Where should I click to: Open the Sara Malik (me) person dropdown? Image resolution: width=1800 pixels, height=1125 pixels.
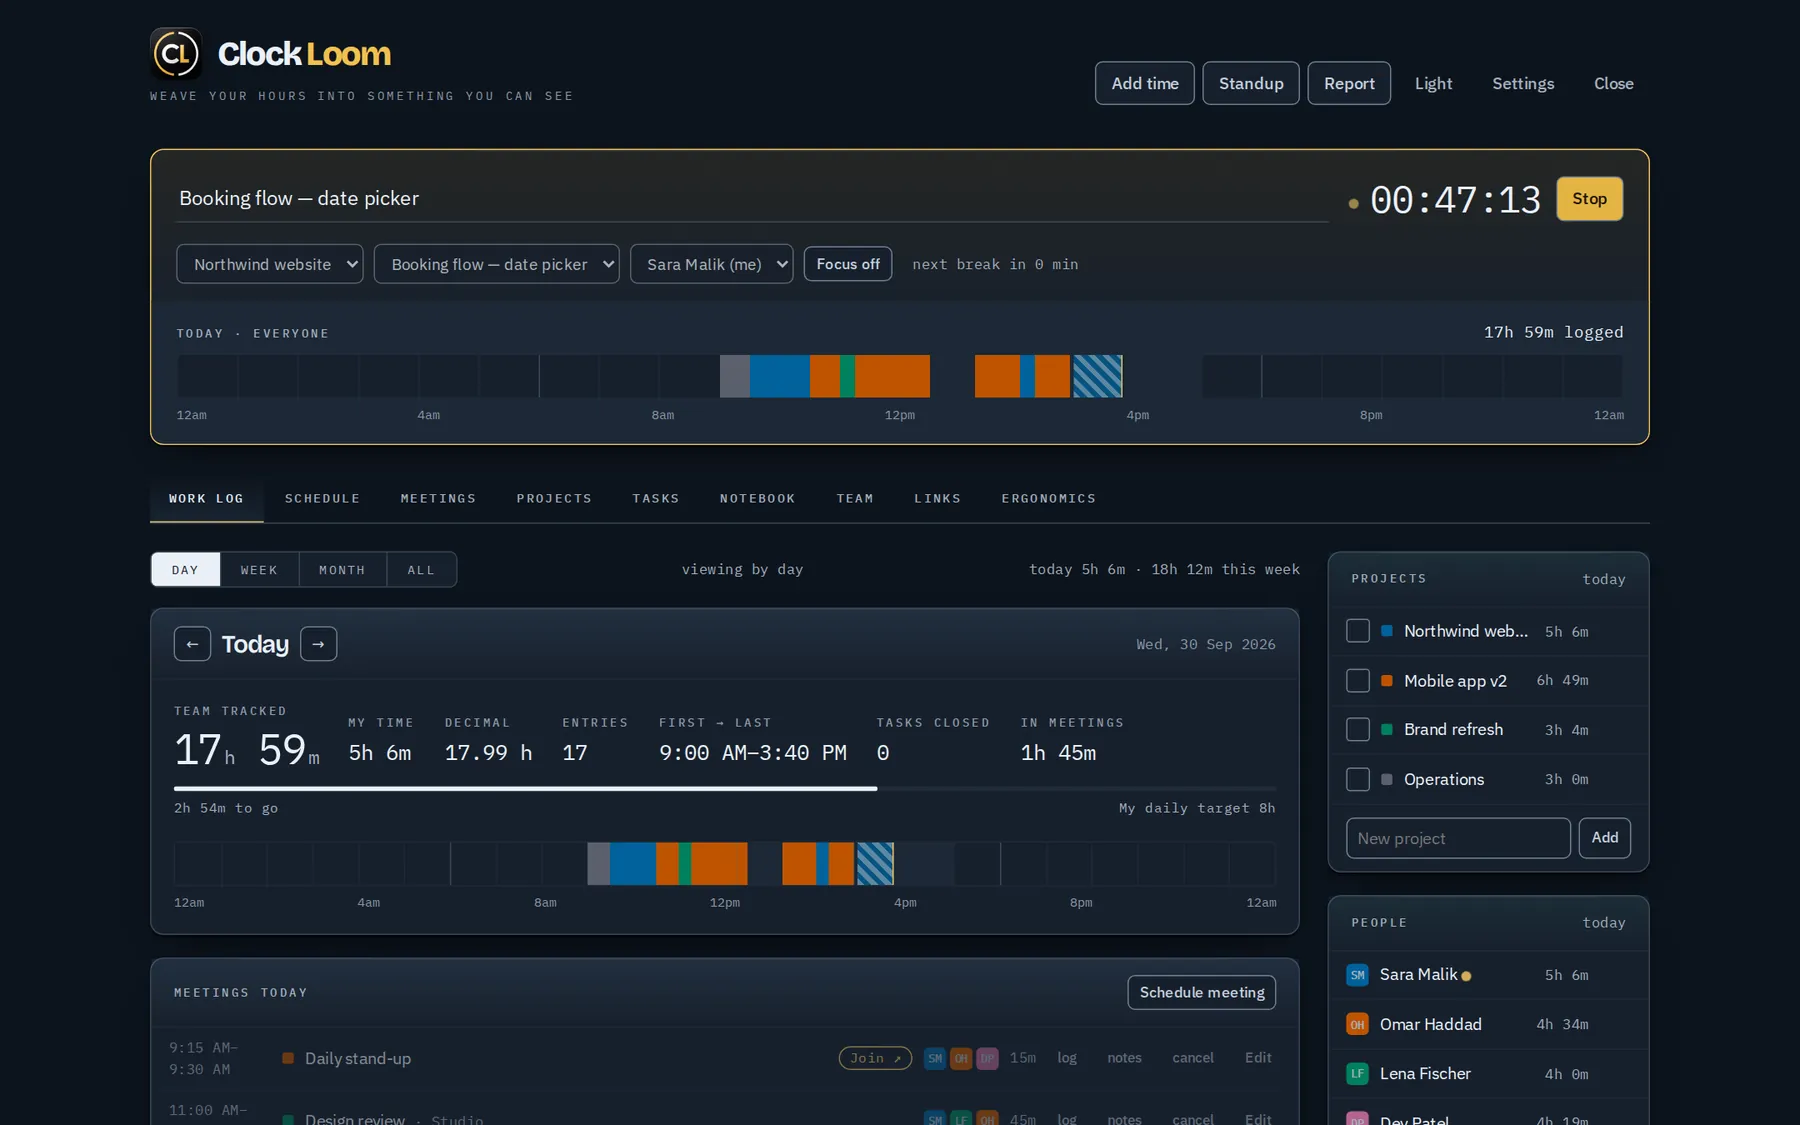[x=712, y=264]
